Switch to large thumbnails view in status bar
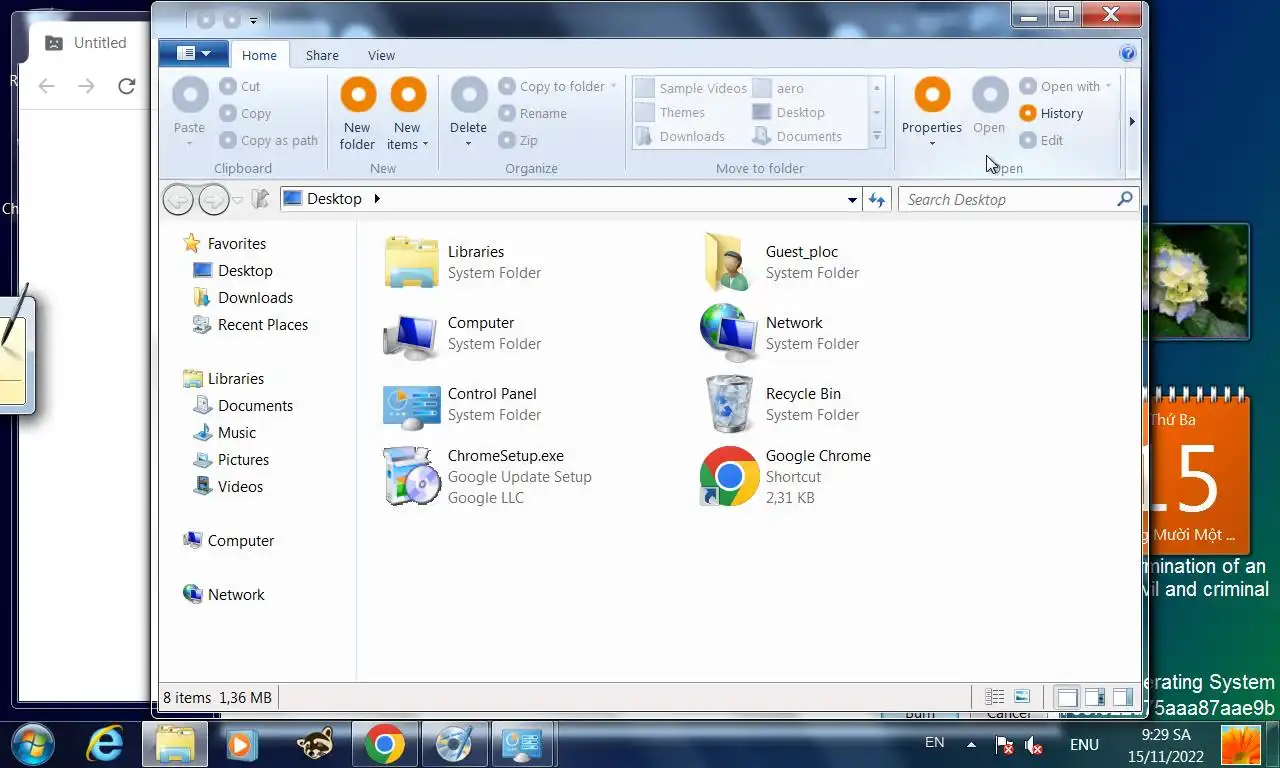 point(1022,697)
